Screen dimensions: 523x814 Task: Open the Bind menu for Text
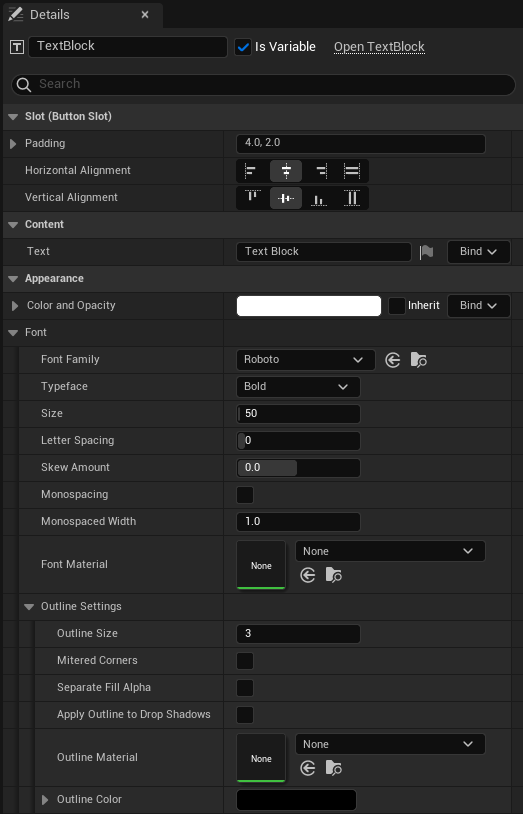click(478, 252)
